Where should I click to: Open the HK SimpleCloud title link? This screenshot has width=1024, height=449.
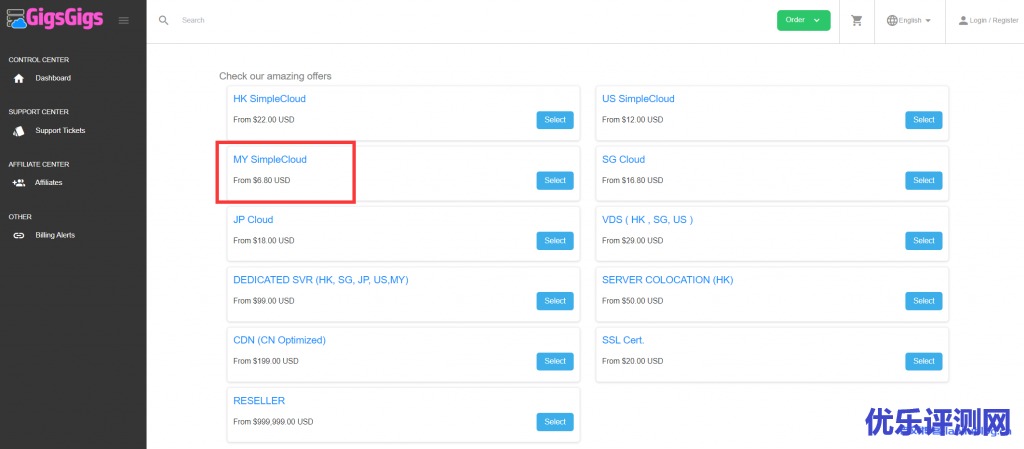pos(269,99)
